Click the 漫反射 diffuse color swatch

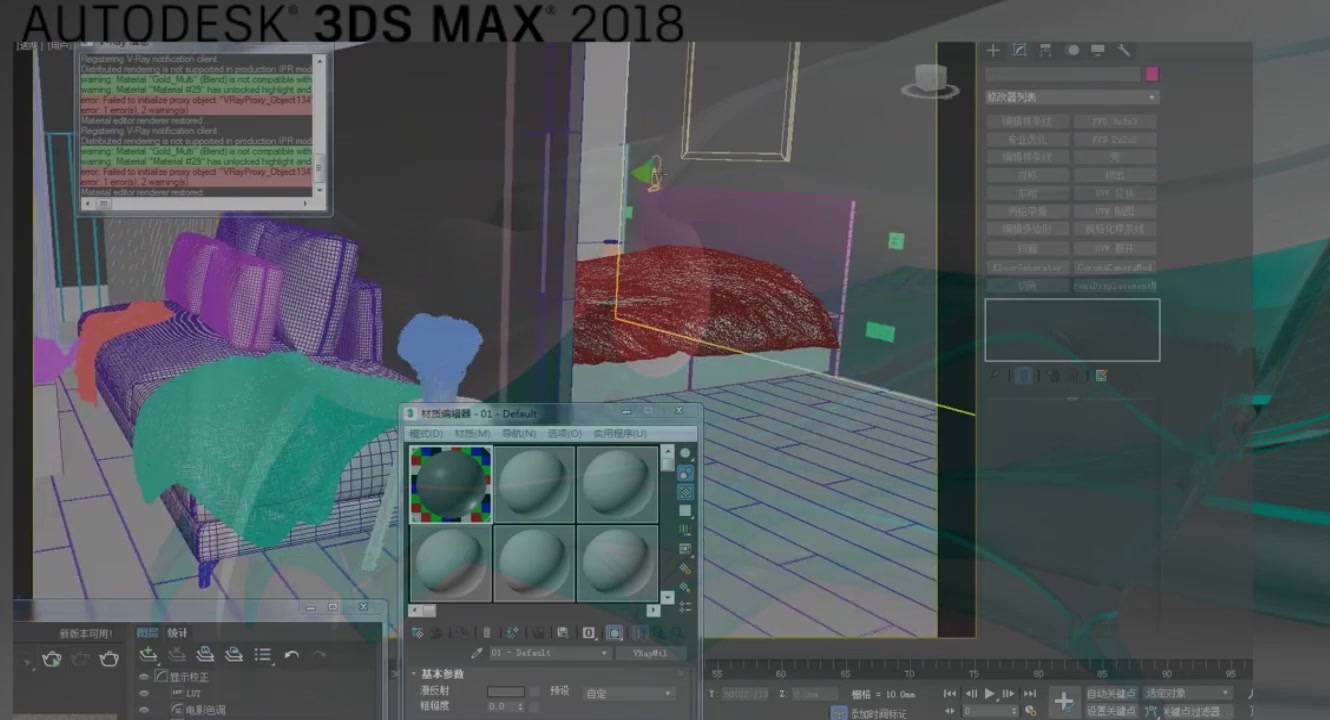tap(505, 692)
